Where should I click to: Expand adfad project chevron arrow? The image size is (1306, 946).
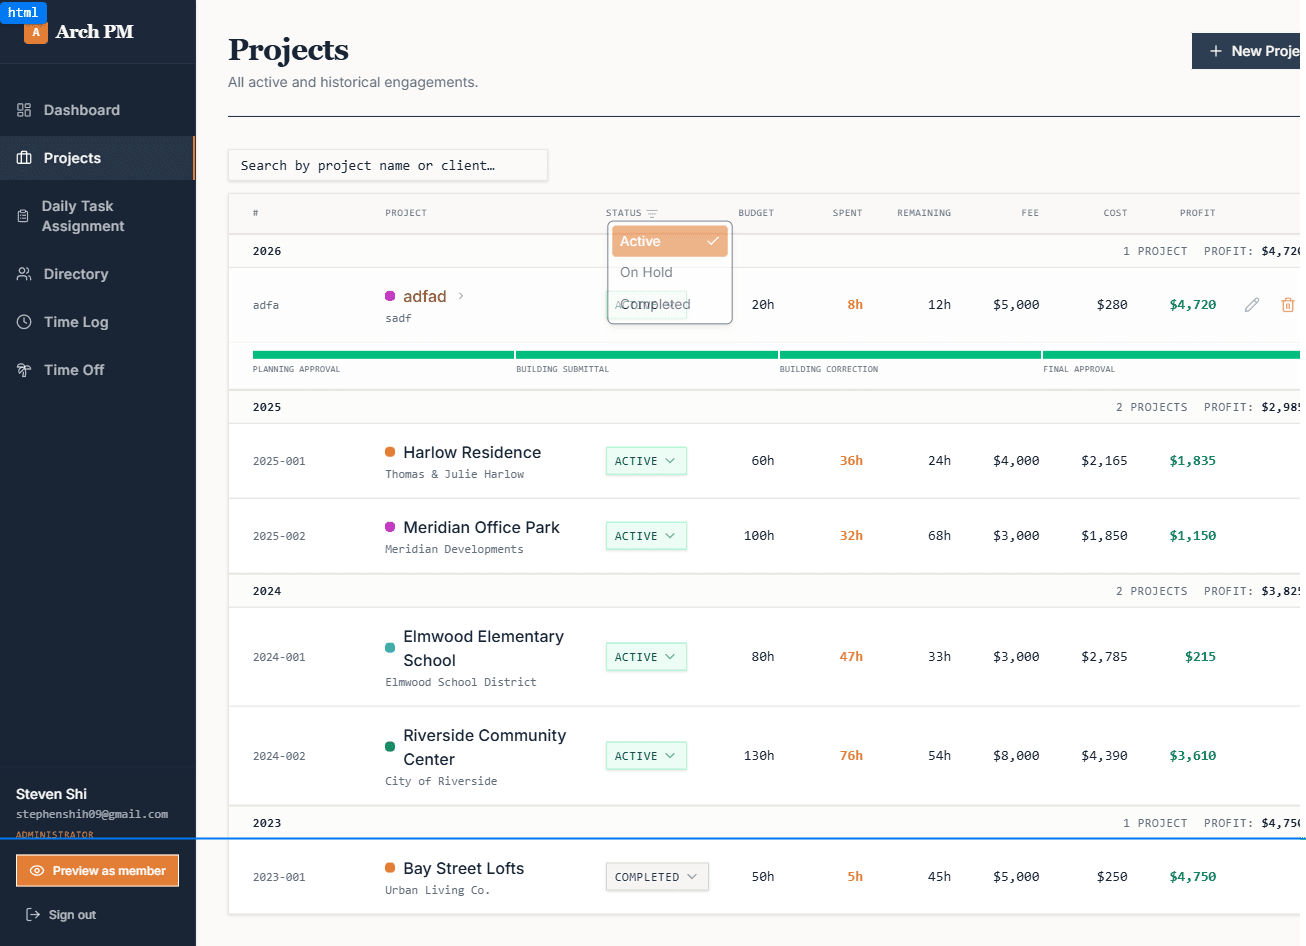[x=461, y=296]
